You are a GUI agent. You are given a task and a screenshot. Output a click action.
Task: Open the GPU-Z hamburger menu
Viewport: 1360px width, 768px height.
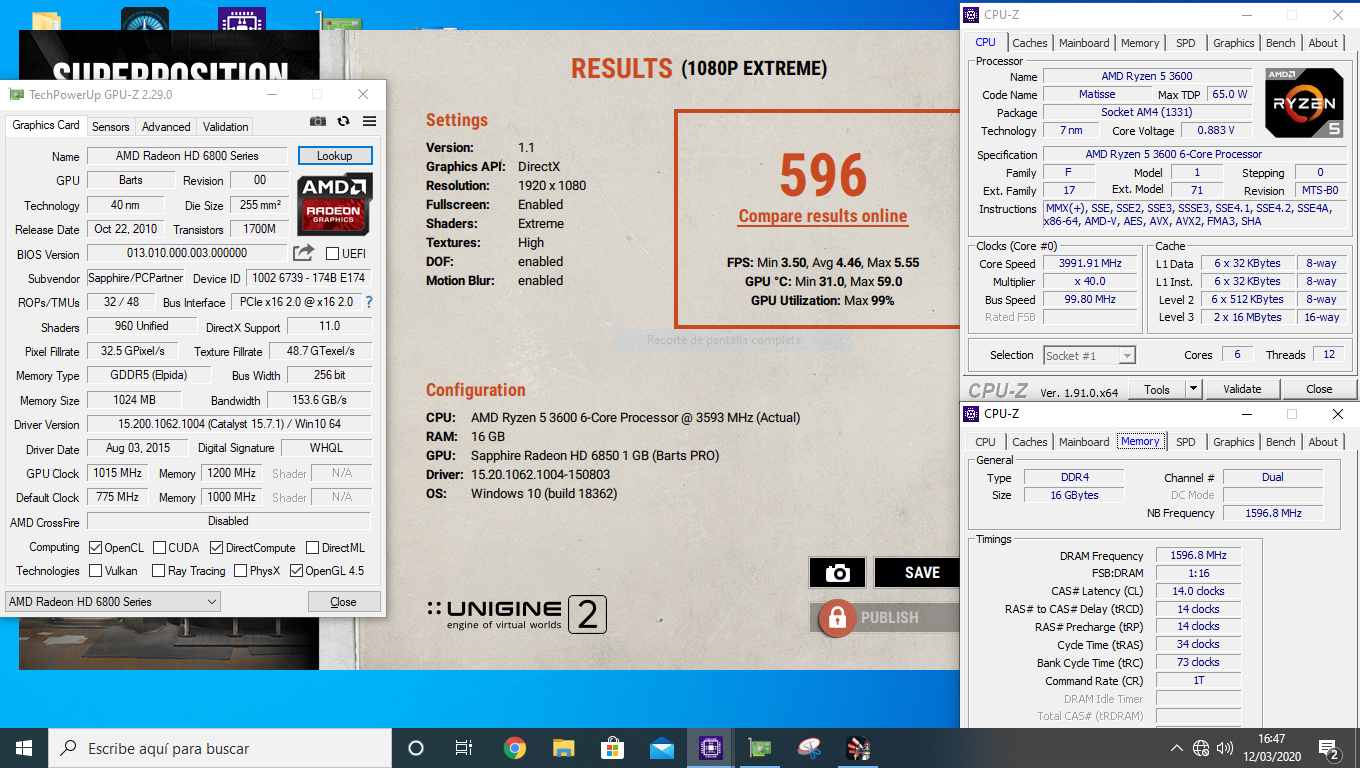(x=369, y=121)
